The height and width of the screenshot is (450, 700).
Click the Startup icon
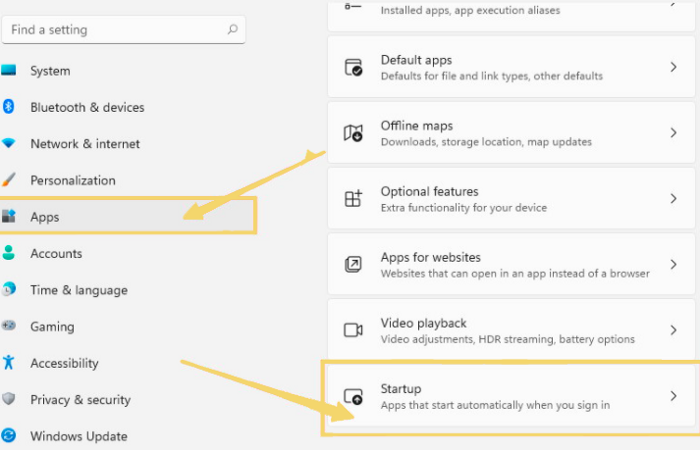coord(353,396)
